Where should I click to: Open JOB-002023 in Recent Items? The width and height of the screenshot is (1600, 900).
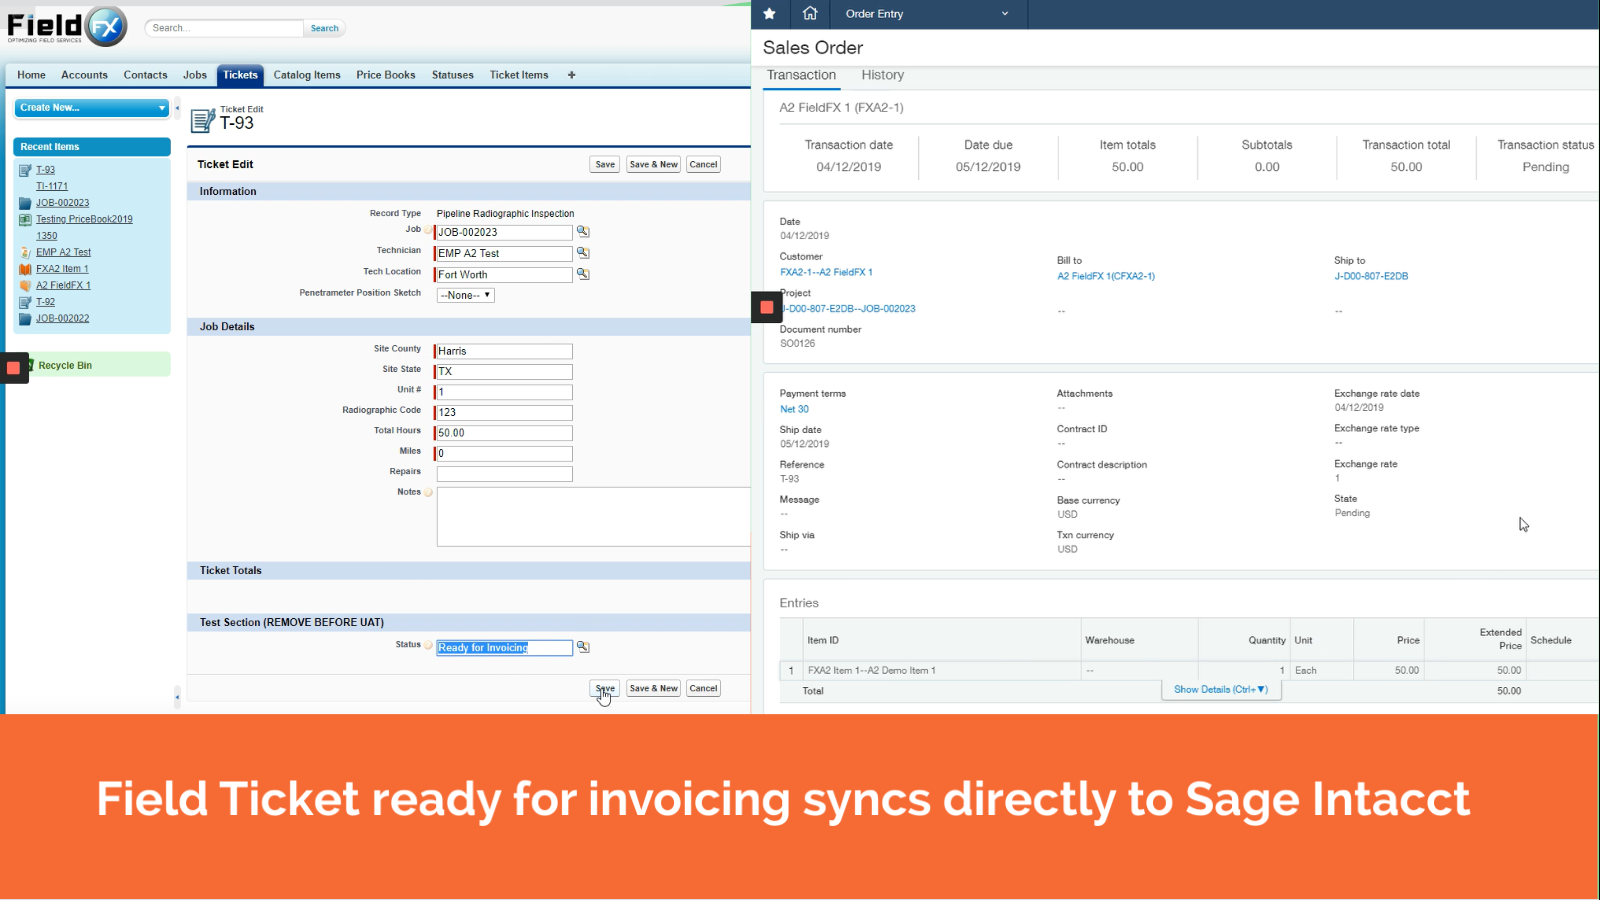(62, 203)
